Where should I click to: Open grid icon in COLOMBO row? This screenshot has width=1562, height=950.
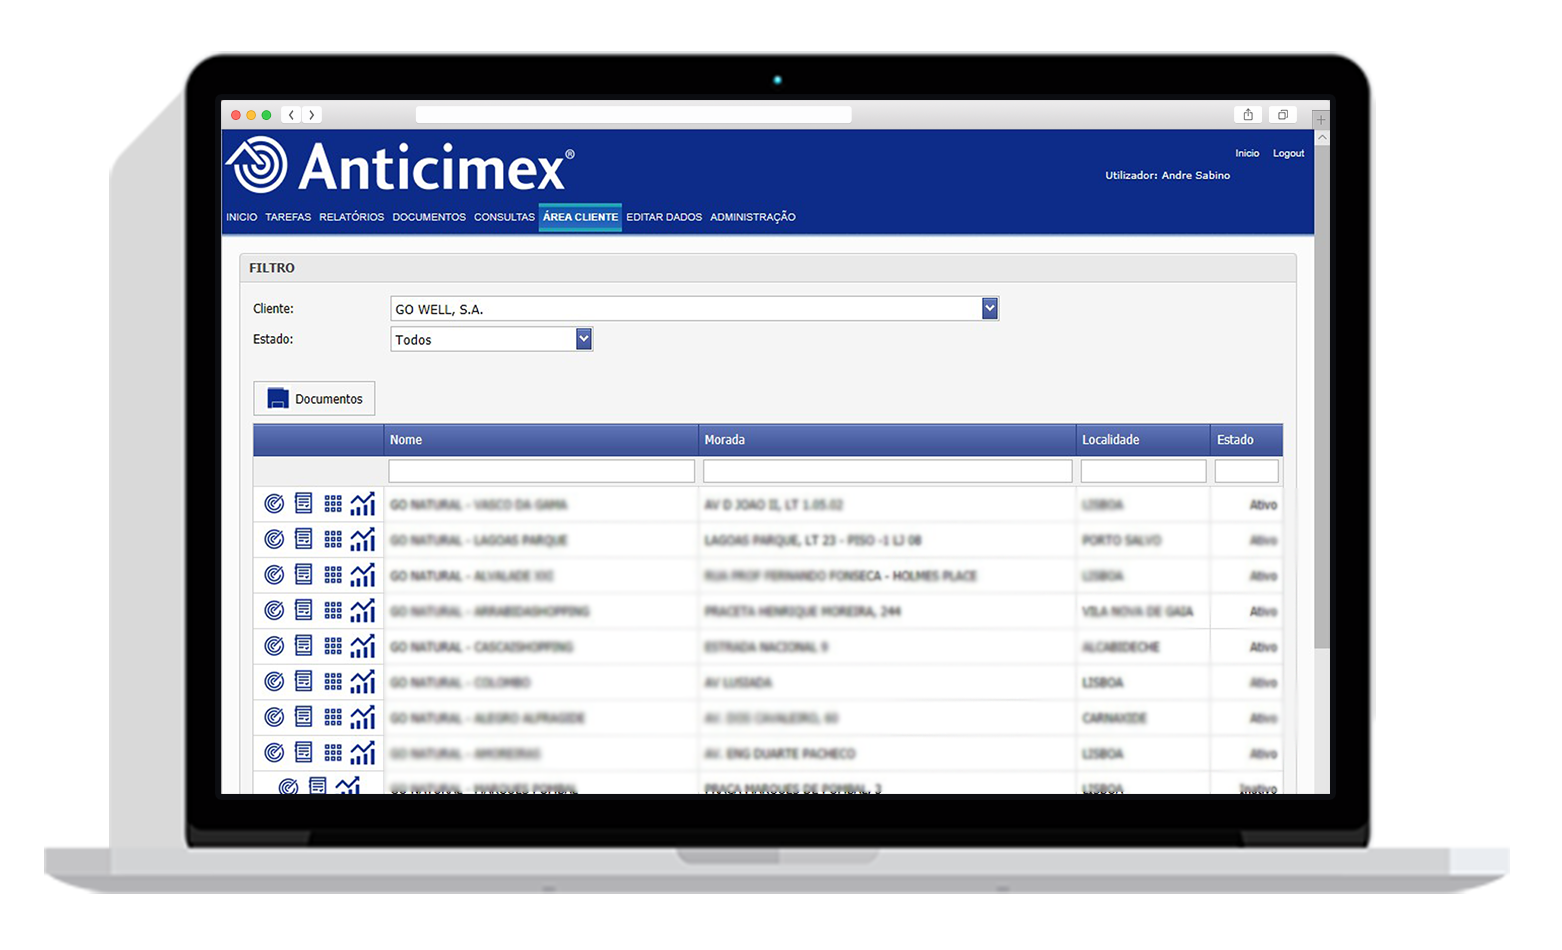point(333,682)
